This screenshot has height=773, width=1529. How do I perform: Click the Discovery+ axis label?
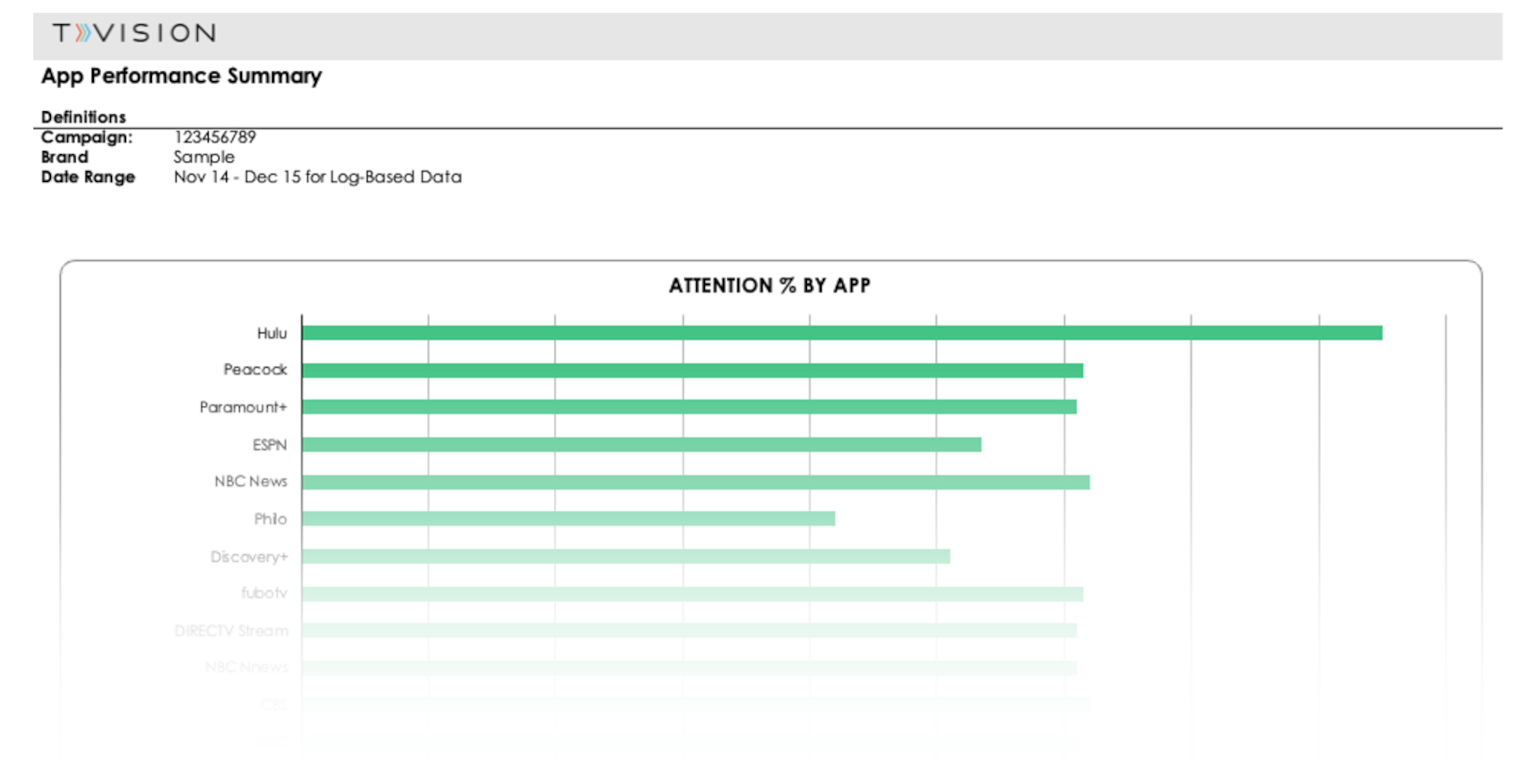(250, 556)
